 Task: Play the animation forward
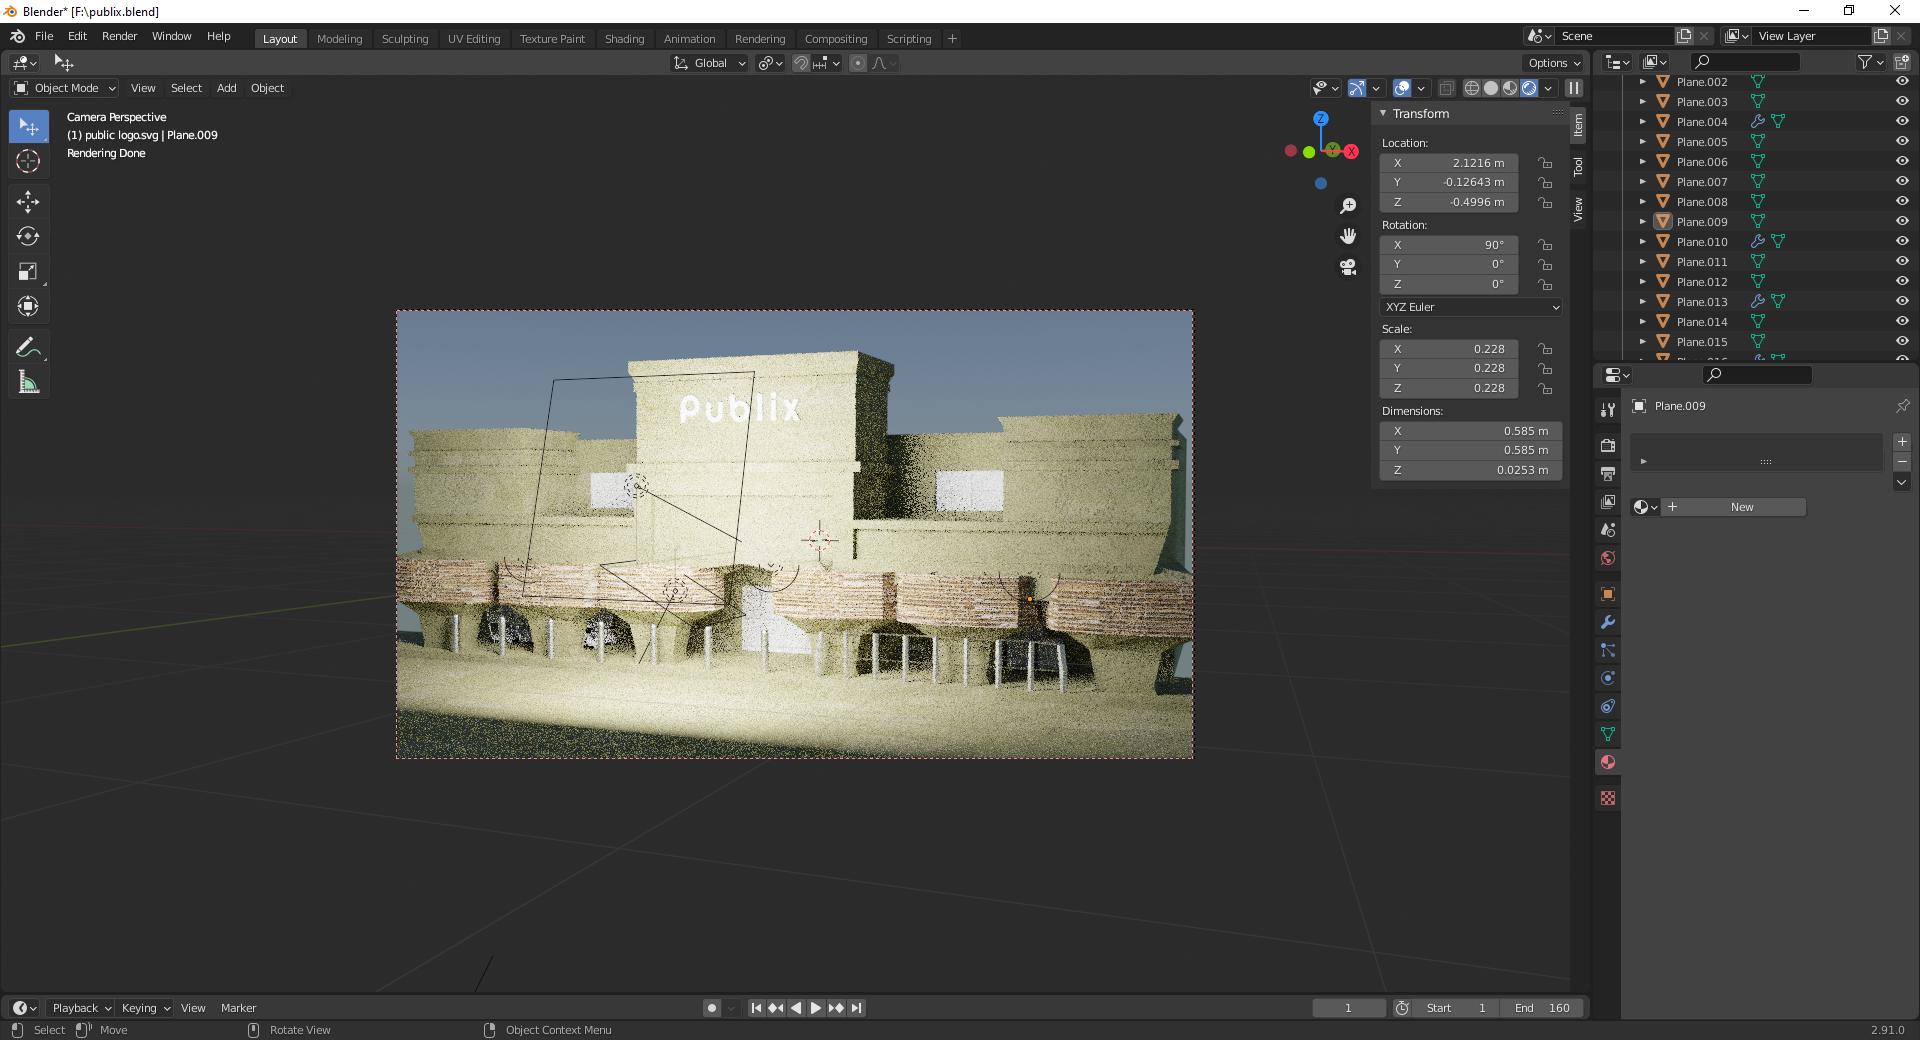pyautogui.click(x=816, y=1008)
